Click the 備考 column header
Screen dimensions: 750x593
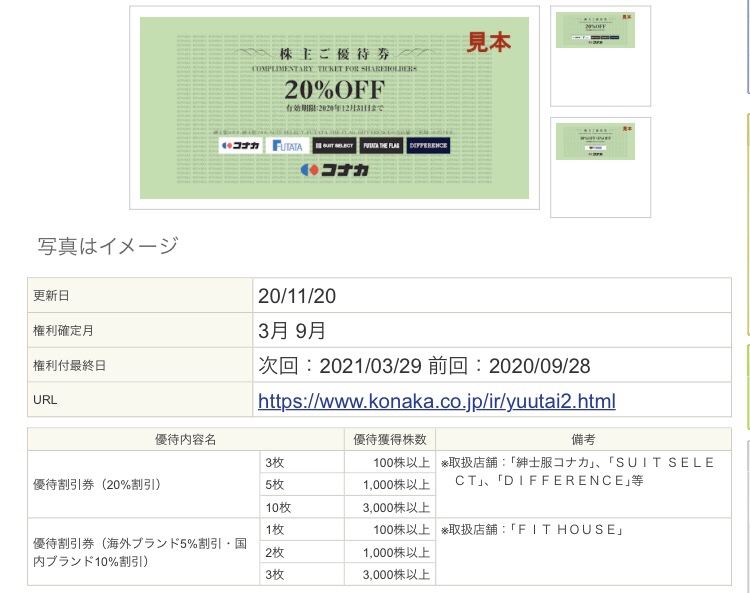pyautogui.click(x=583, y=439)
